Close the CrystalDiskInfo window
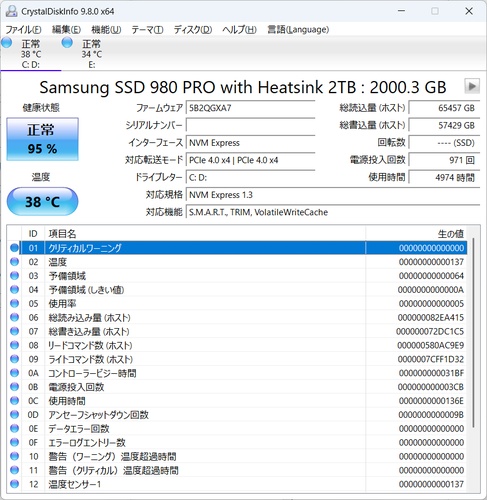This screenshot has width=487, height=500. click(x=469, y=11)
